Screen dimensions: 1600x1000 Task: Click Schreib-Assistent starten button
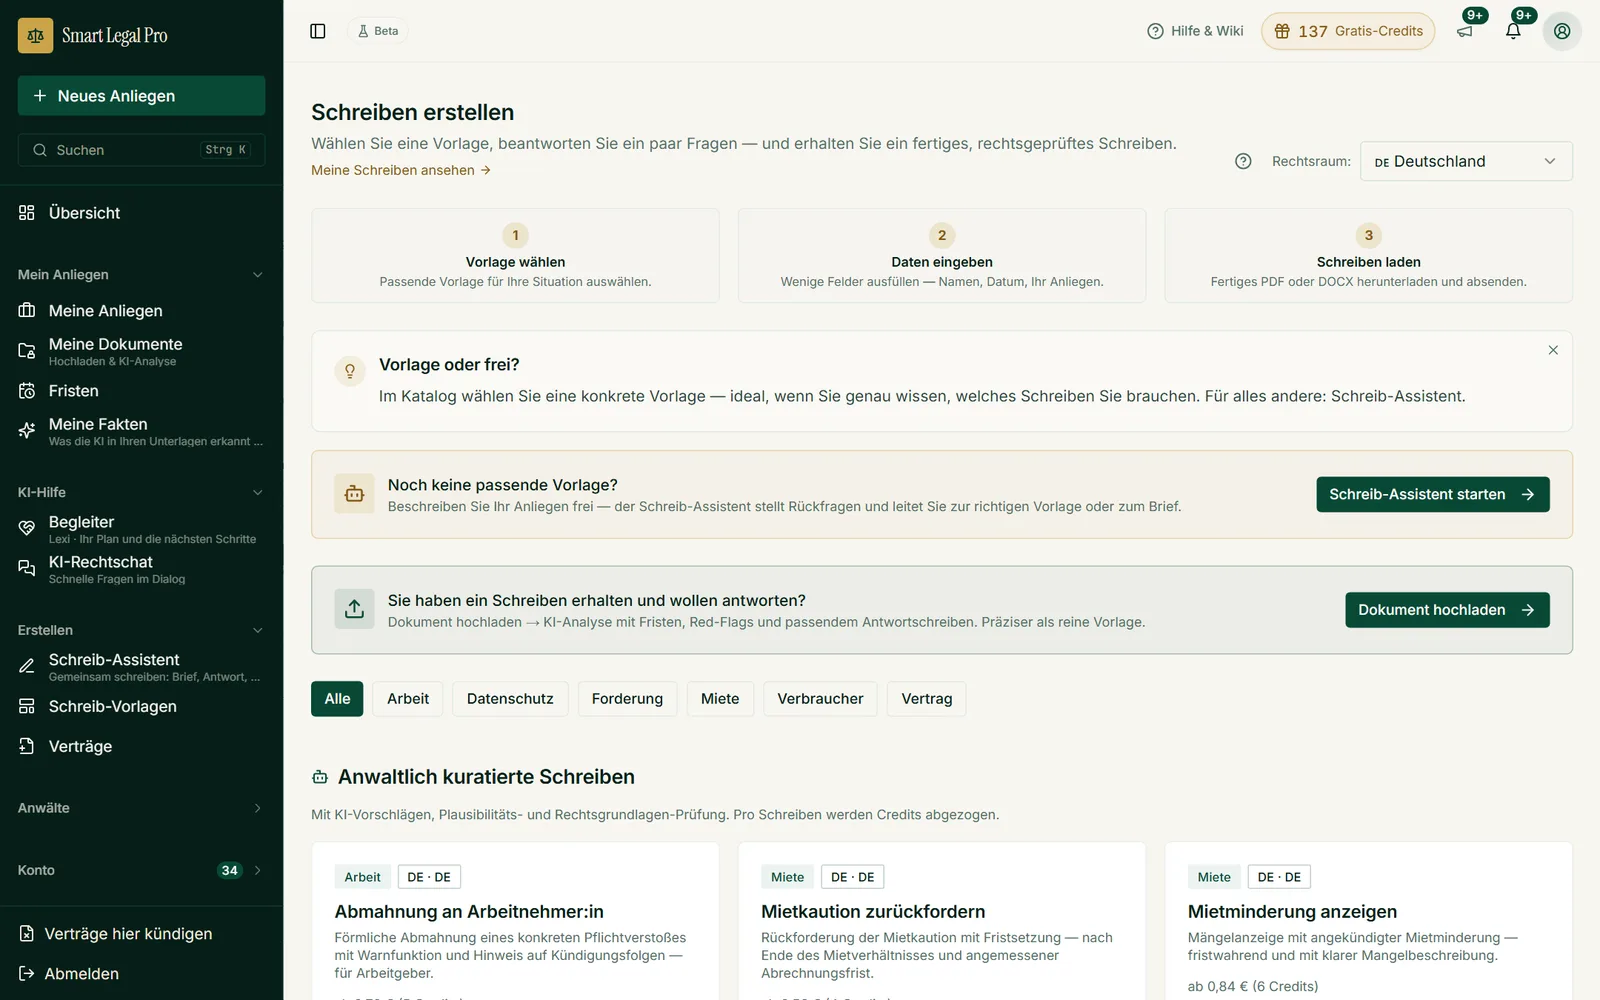1433,494
